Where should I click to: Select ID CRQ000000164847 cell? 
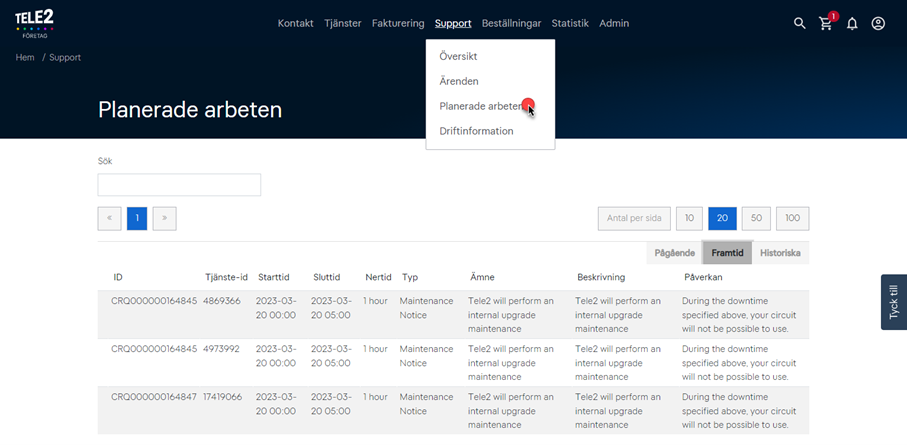click(154, 397)
